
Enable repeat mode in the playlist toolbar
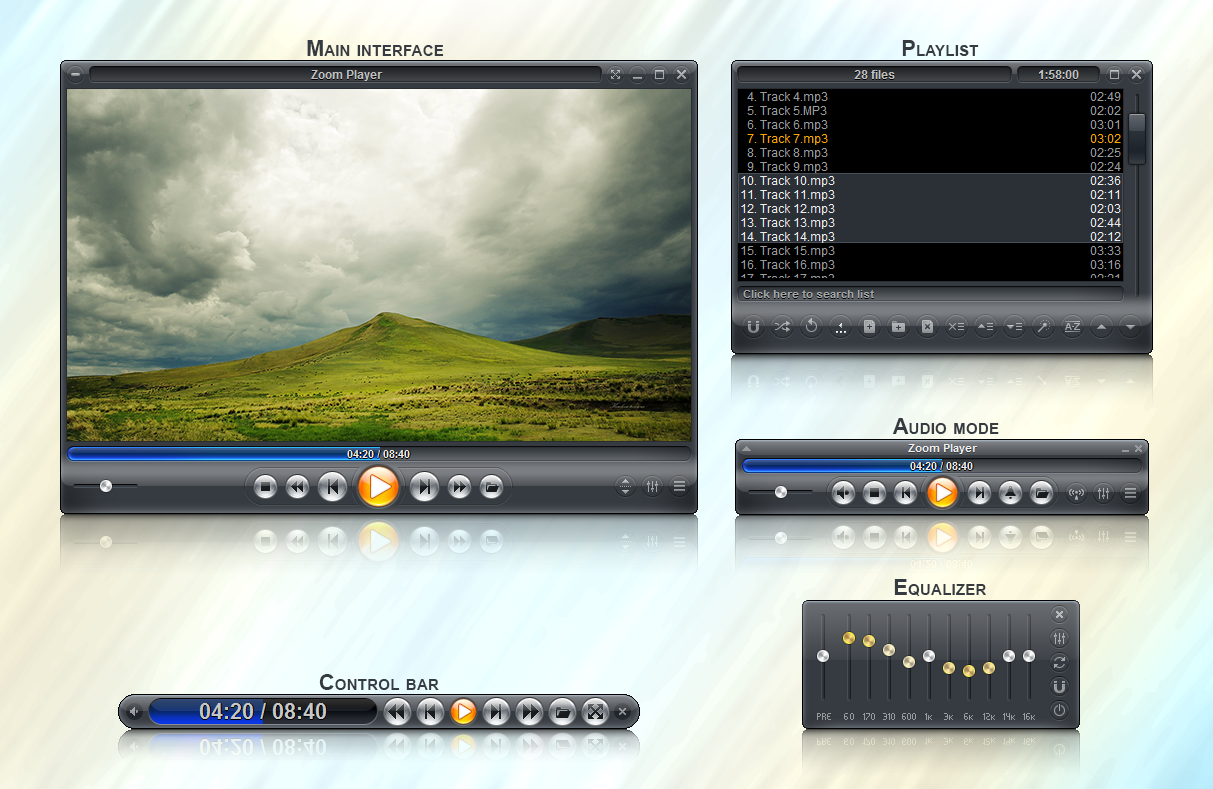811,327
